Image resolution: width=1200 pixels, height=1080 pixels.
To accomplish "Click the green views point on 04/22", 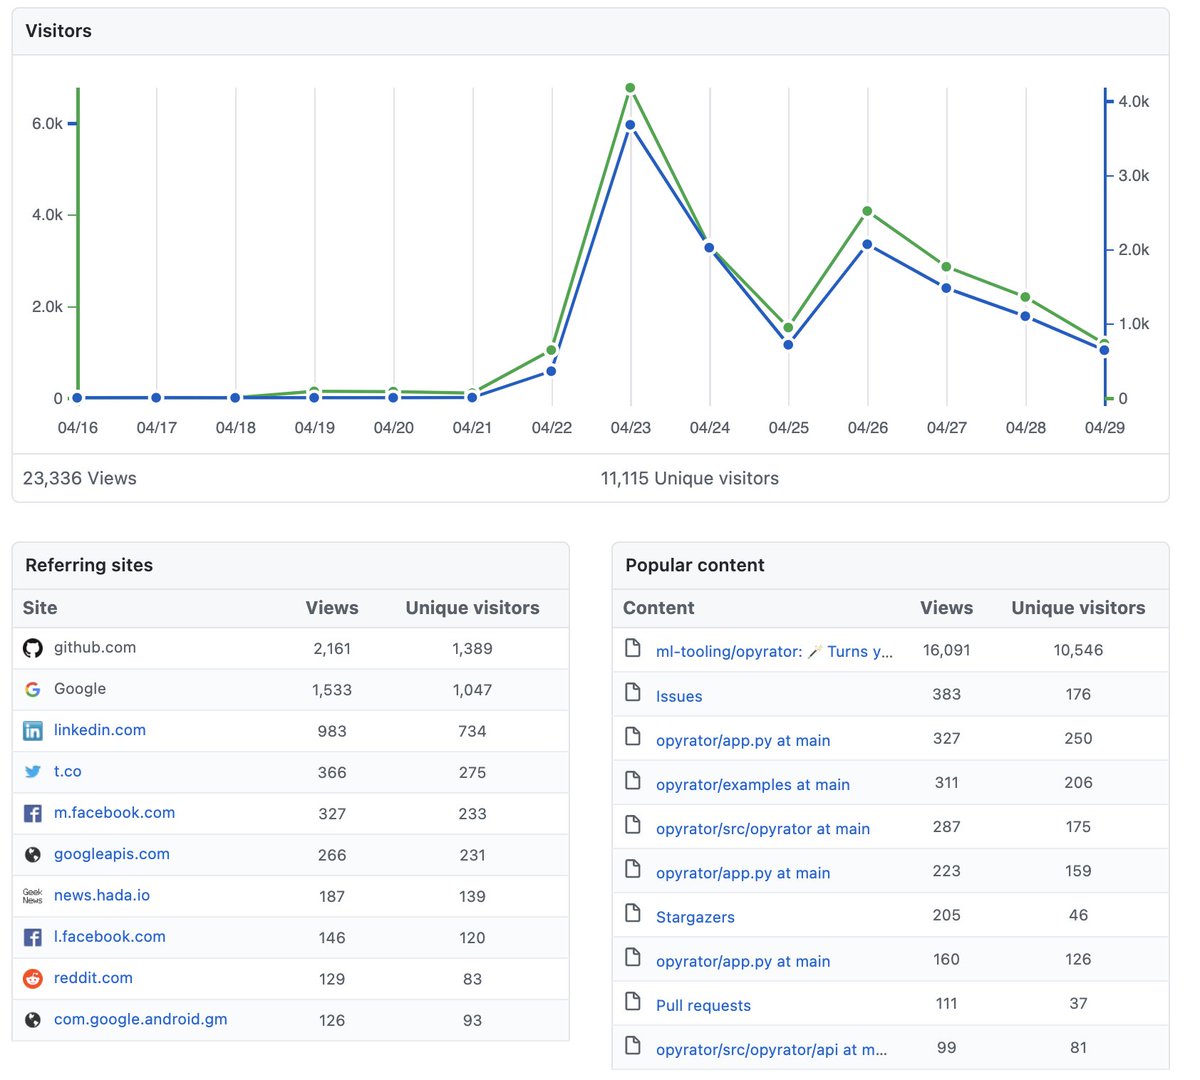I will (x=551, y=350).
